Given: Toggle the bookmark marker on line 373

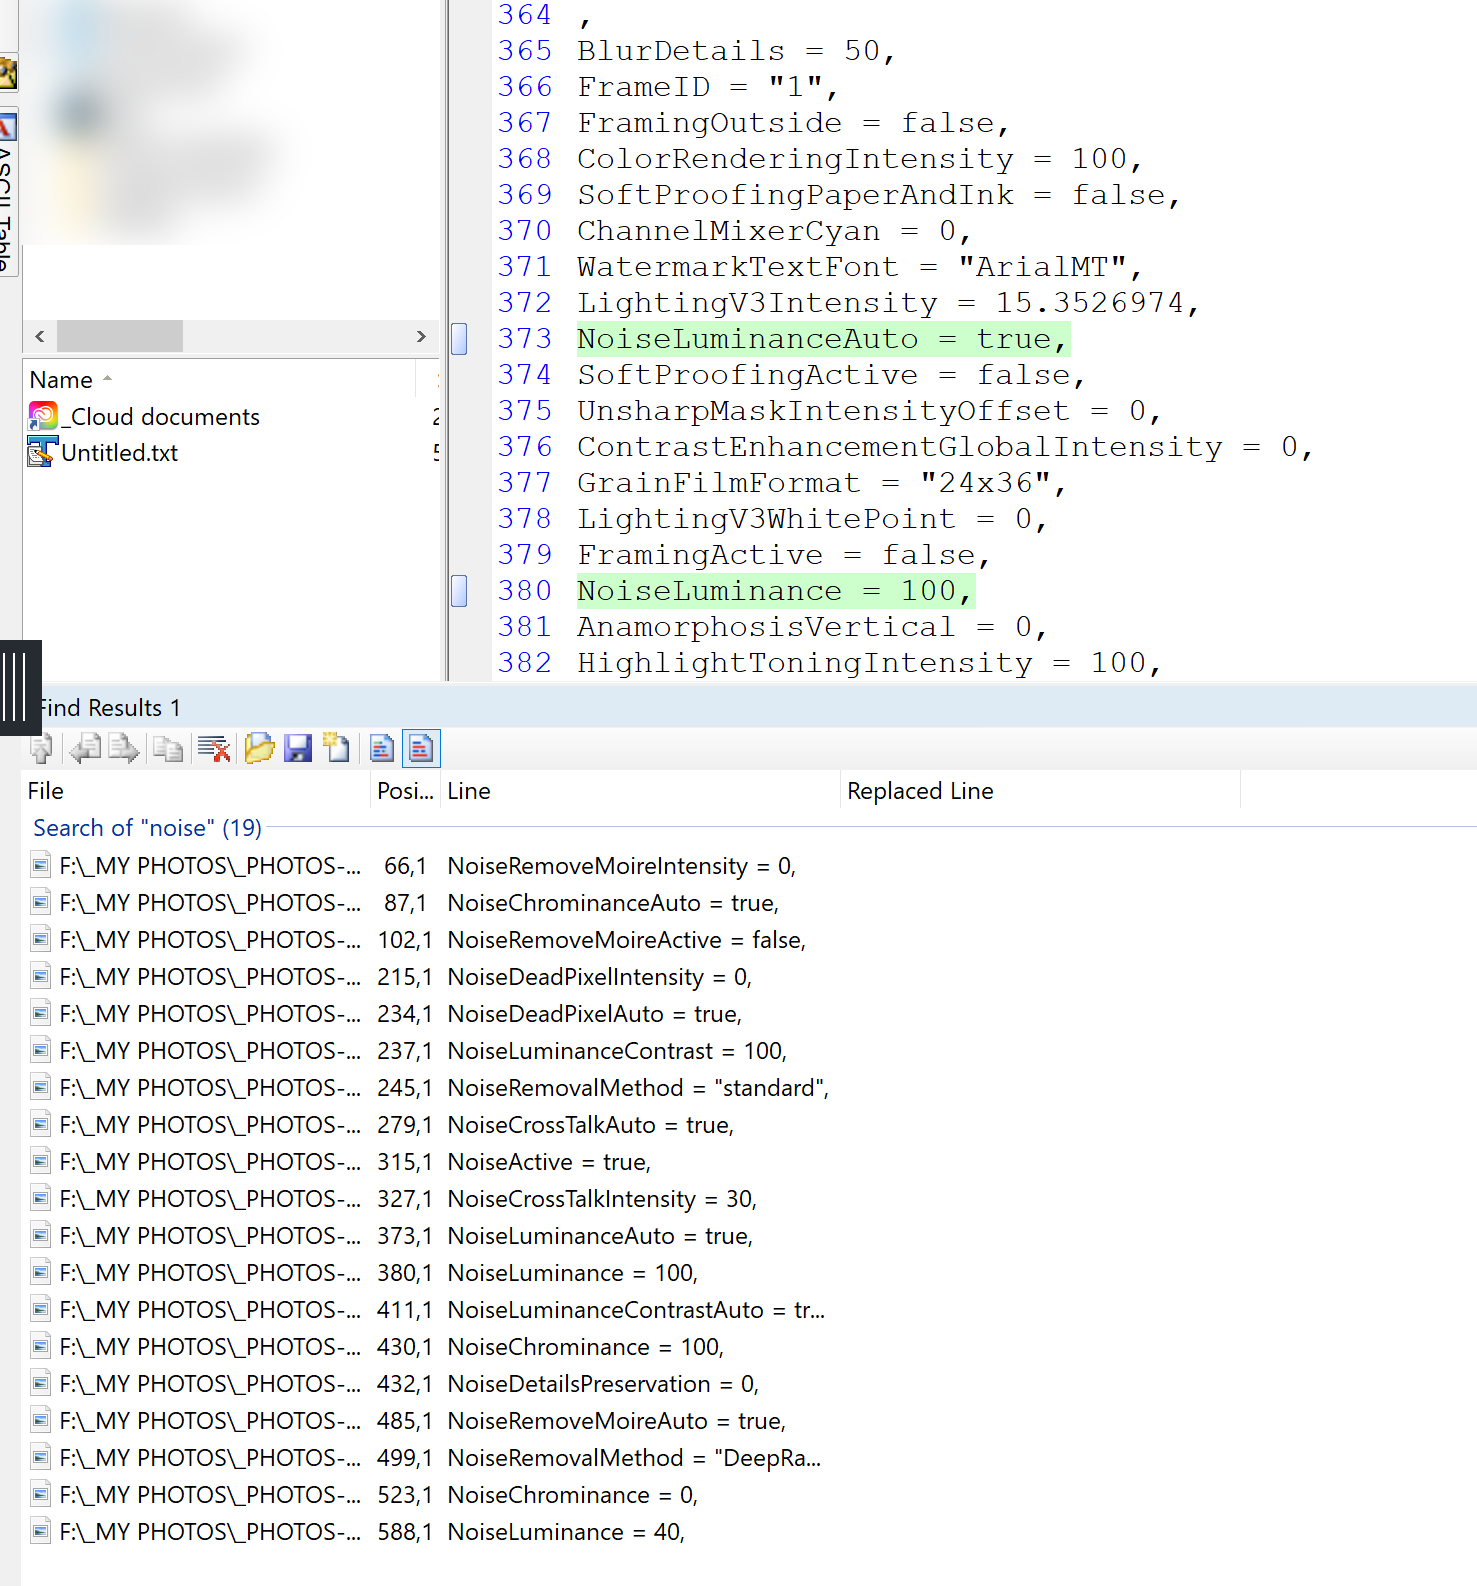Looking at the screenshot, I should pos(459,339).
